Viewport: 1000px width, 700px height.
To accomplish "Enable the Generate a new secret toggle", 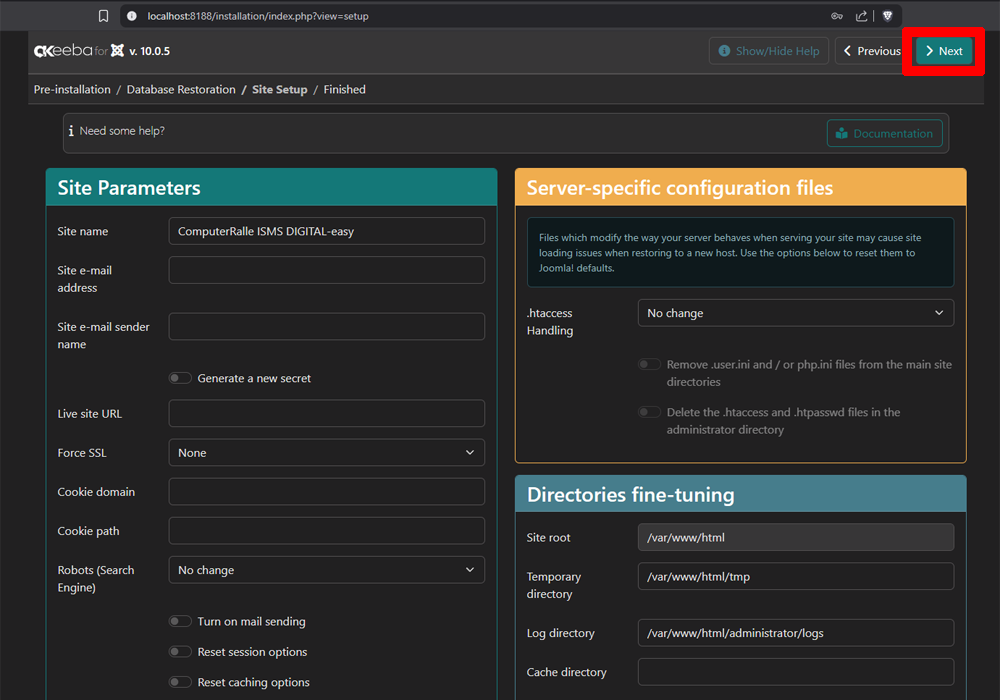I will [x=180, y=377].
